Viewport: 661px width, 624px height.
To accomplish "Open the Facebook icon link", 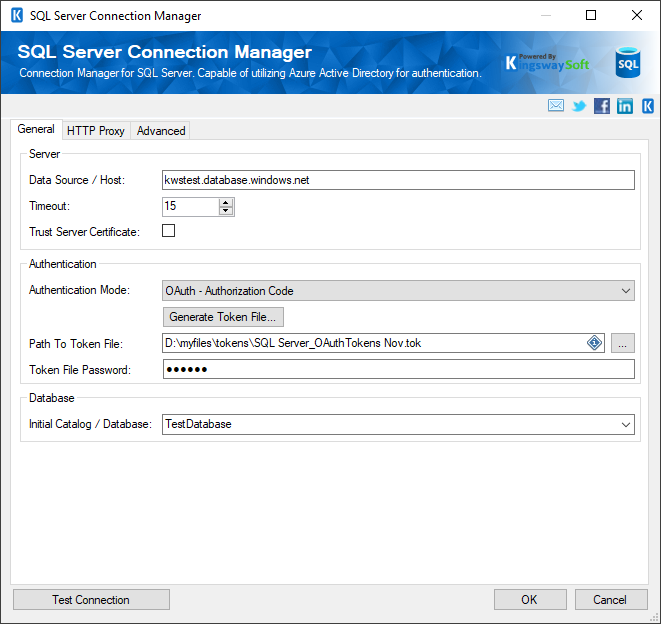I will pos(602,106).
